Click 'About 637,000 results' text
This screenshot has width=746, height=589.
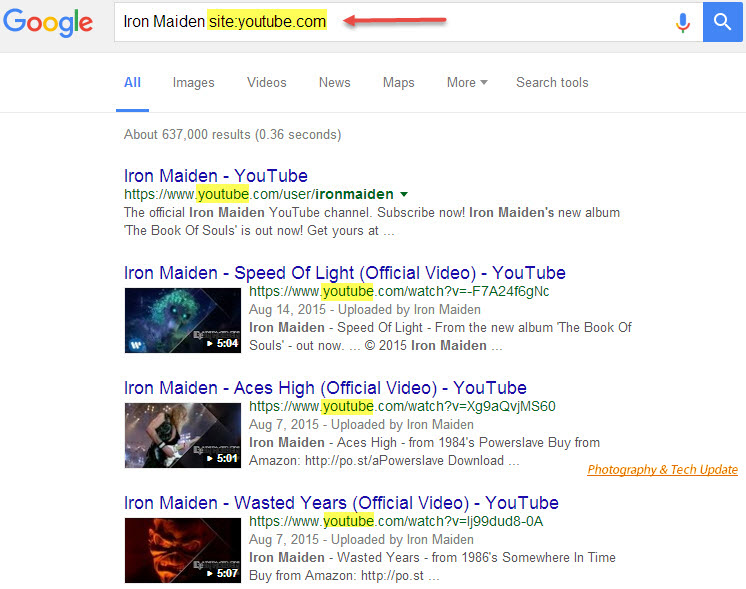233,135
